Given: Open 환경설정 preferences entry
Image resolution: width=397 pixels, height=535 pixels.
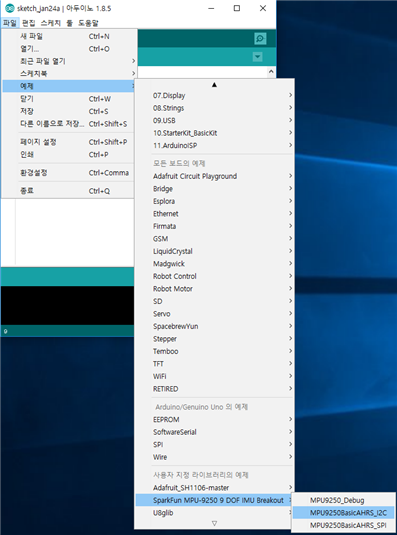Looking at the screenshot, I should (69, 173).
